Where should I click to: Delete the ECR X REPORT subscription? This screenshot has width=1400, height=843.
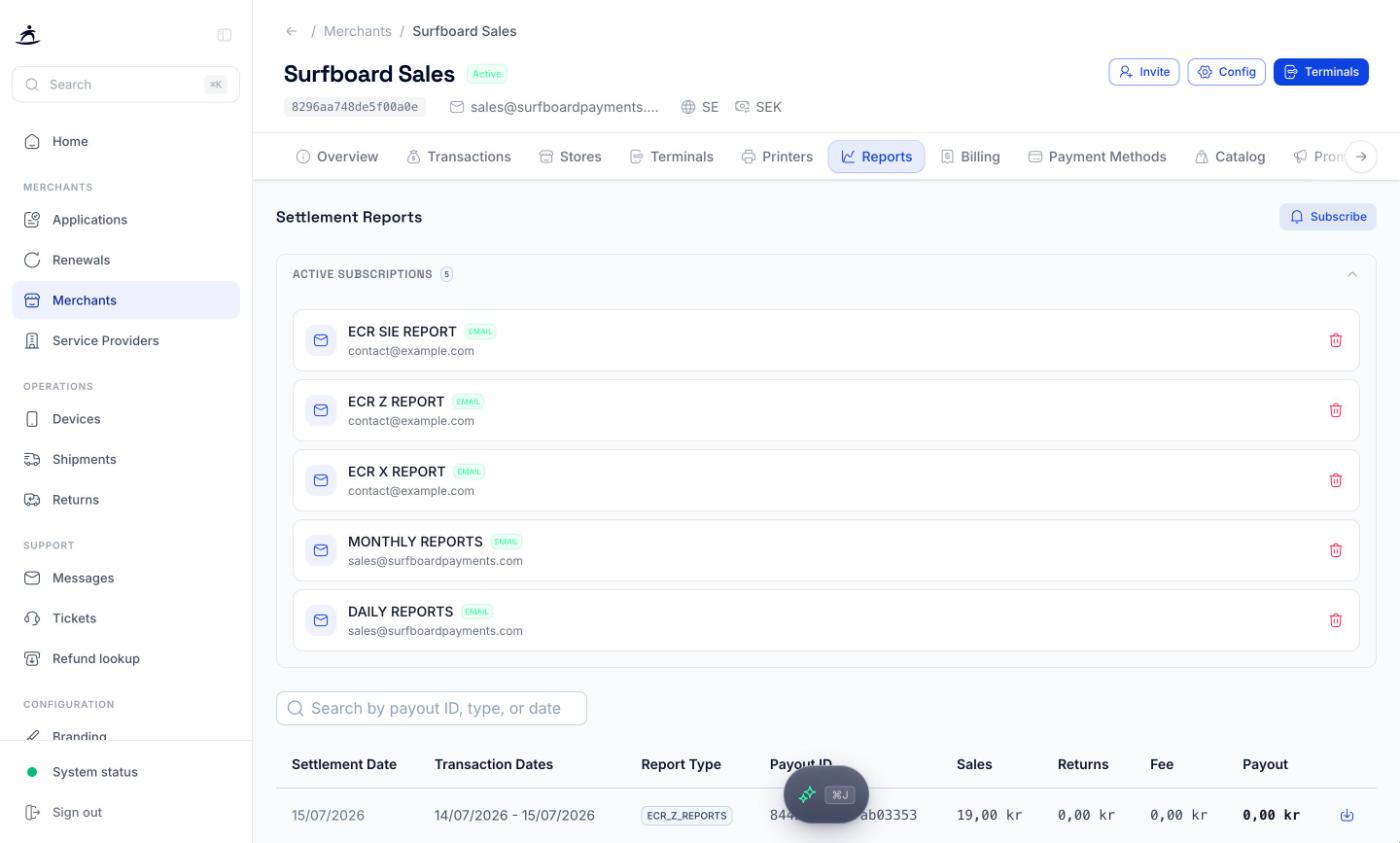coord(1335,480)
